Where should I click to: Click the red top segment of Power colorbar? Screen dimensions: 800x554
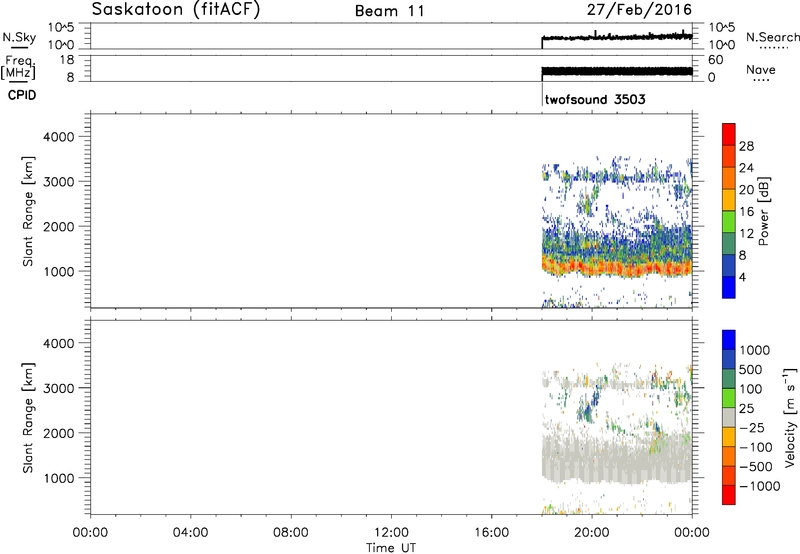pos(729,134)
